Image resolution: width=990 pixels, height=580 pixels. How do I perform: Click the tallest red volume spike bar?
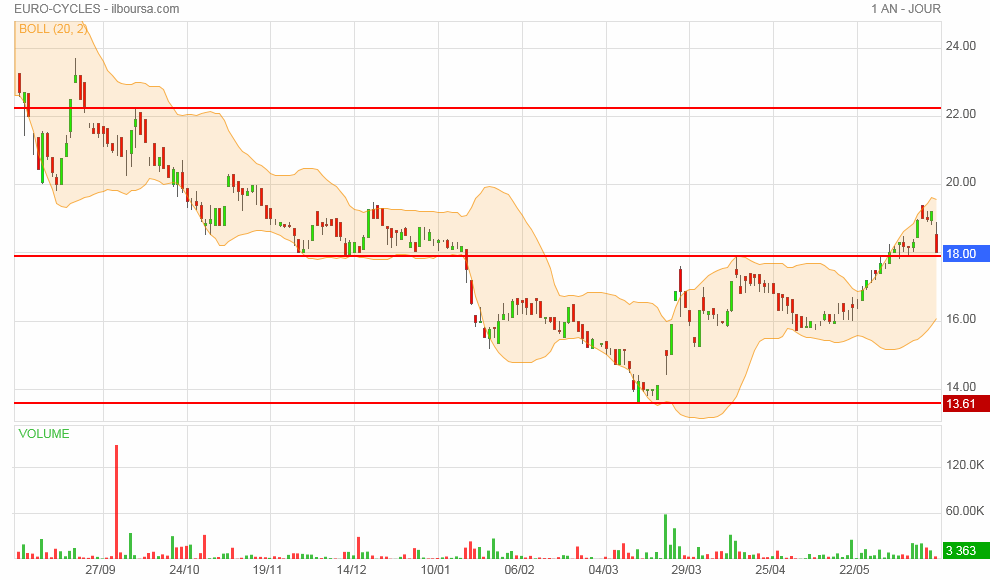coord(116,502)
